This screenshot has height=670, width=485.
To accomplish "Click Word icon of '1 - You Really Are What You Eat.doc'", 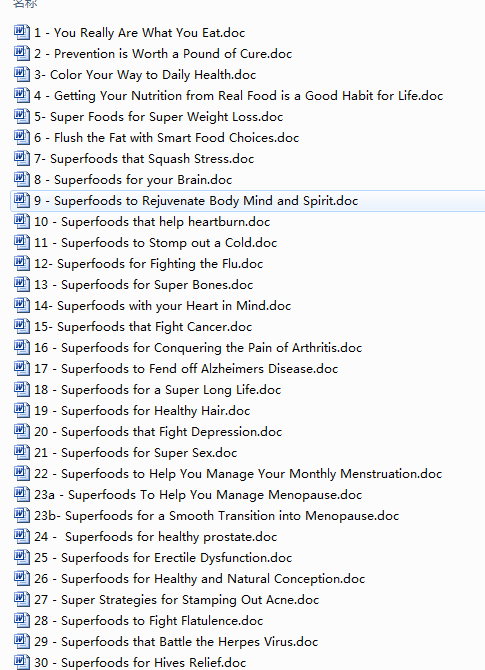I will (22, 32).
